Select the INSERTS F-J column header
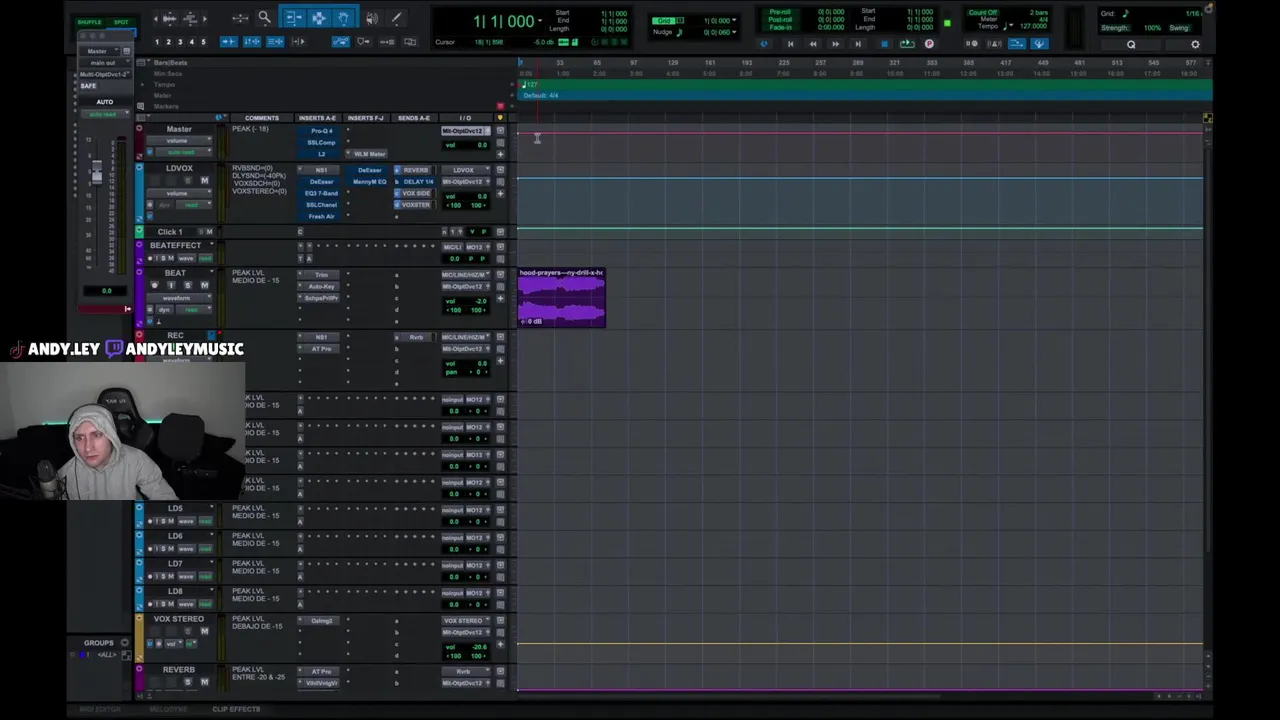Viewport: 1280px width, 720px height. (x=365, y=118)
